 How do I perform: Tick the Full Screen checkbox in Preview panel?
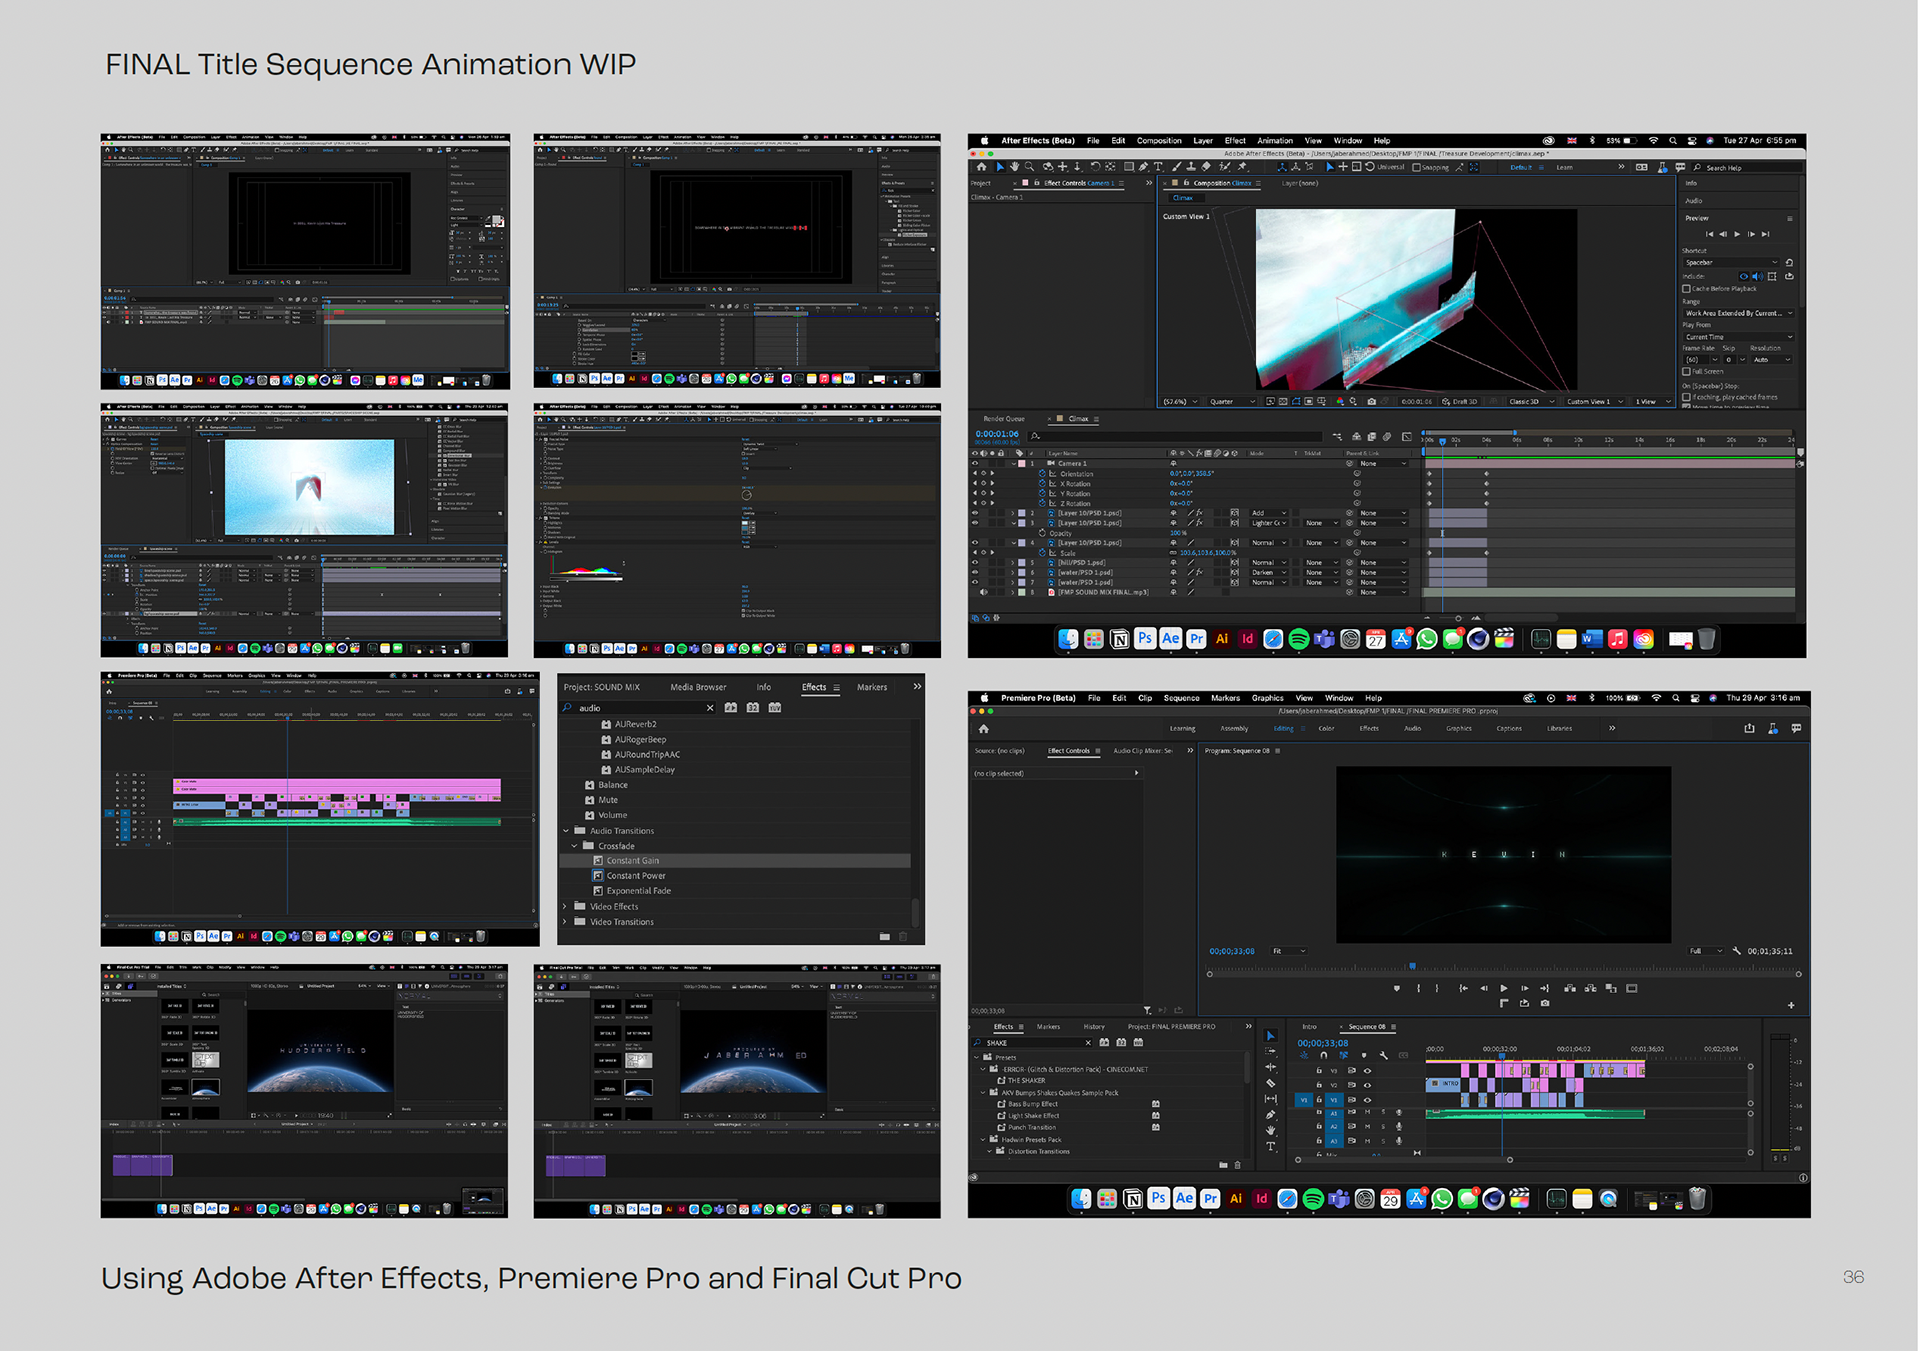pos(1687,372)
